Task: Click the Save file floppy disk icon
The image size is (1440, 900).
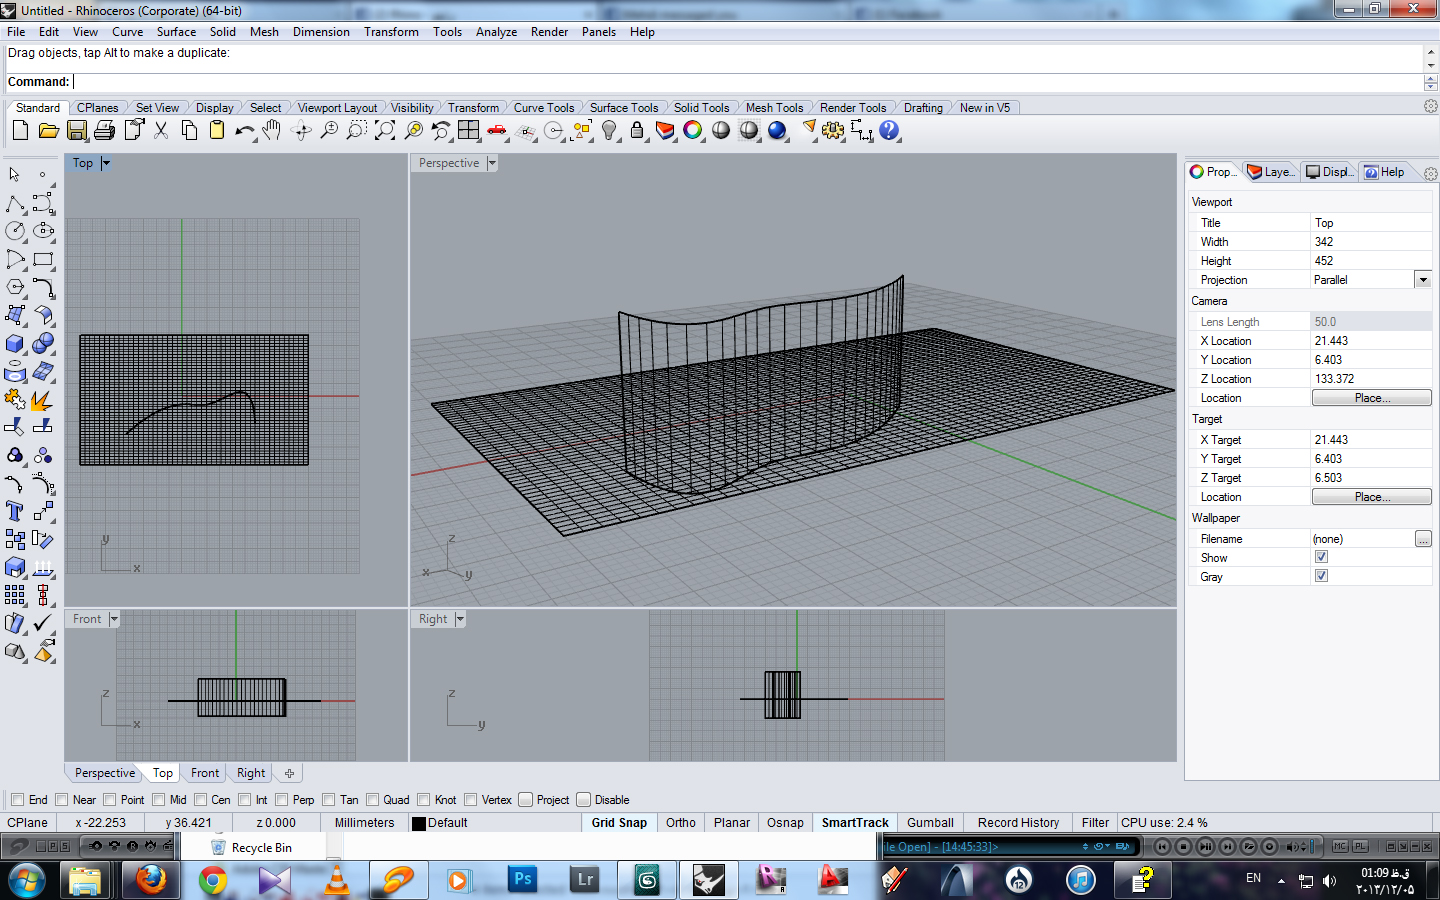Action: (x=77, y=130)
